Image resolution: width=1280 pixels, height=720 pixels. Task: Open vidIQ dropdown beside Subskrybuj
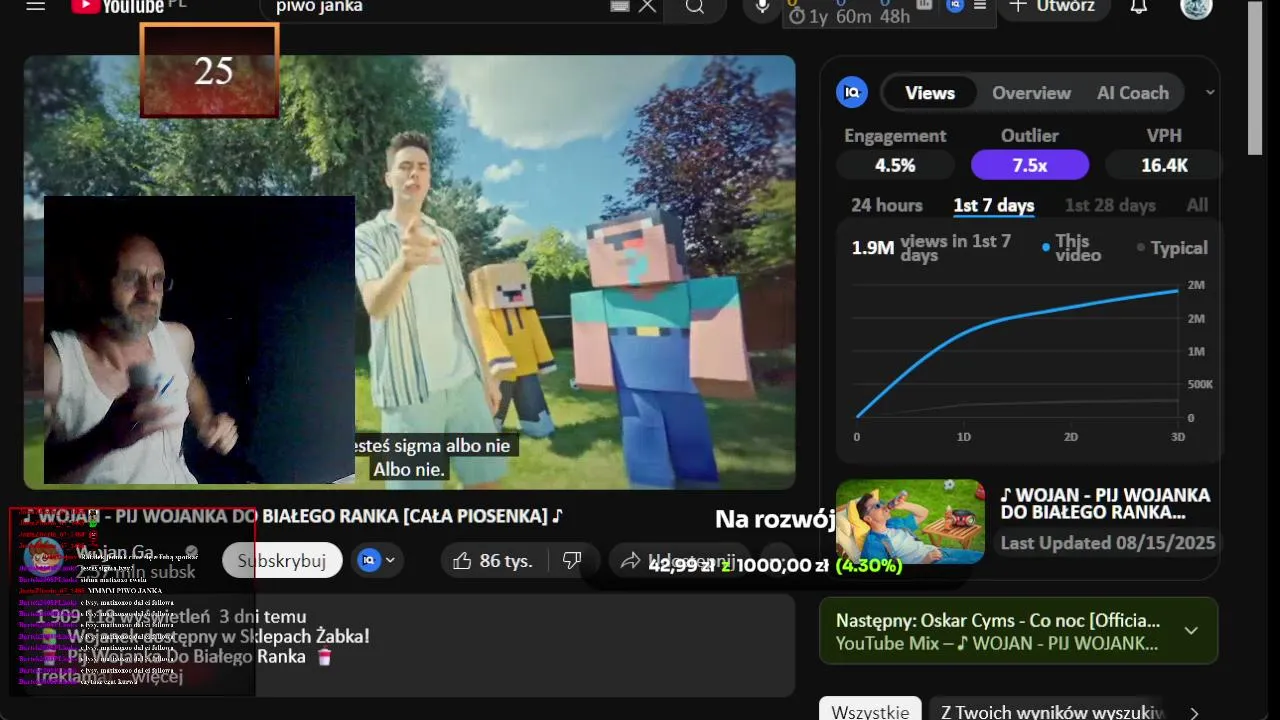[x=377, y=561]
